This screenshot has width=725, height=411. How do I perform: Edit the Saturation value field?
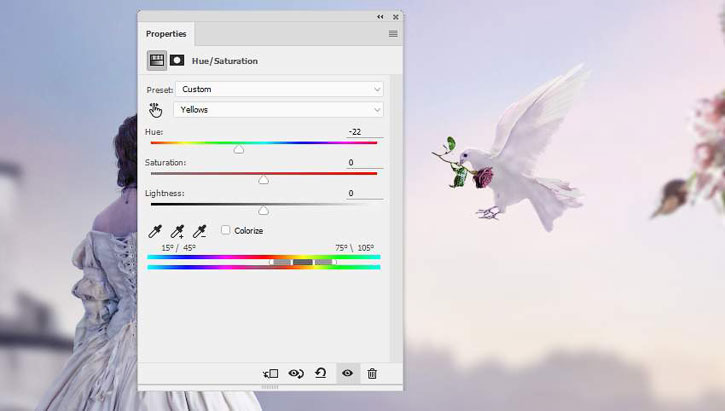point(365,162)
